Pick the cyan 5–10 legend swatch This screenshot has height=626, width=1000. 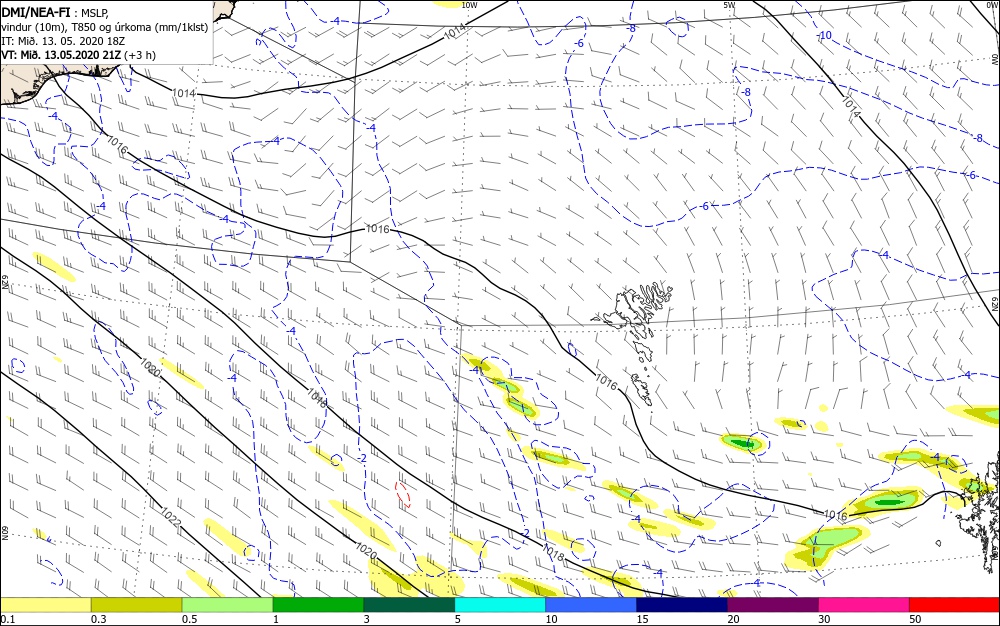click(500, 605)
